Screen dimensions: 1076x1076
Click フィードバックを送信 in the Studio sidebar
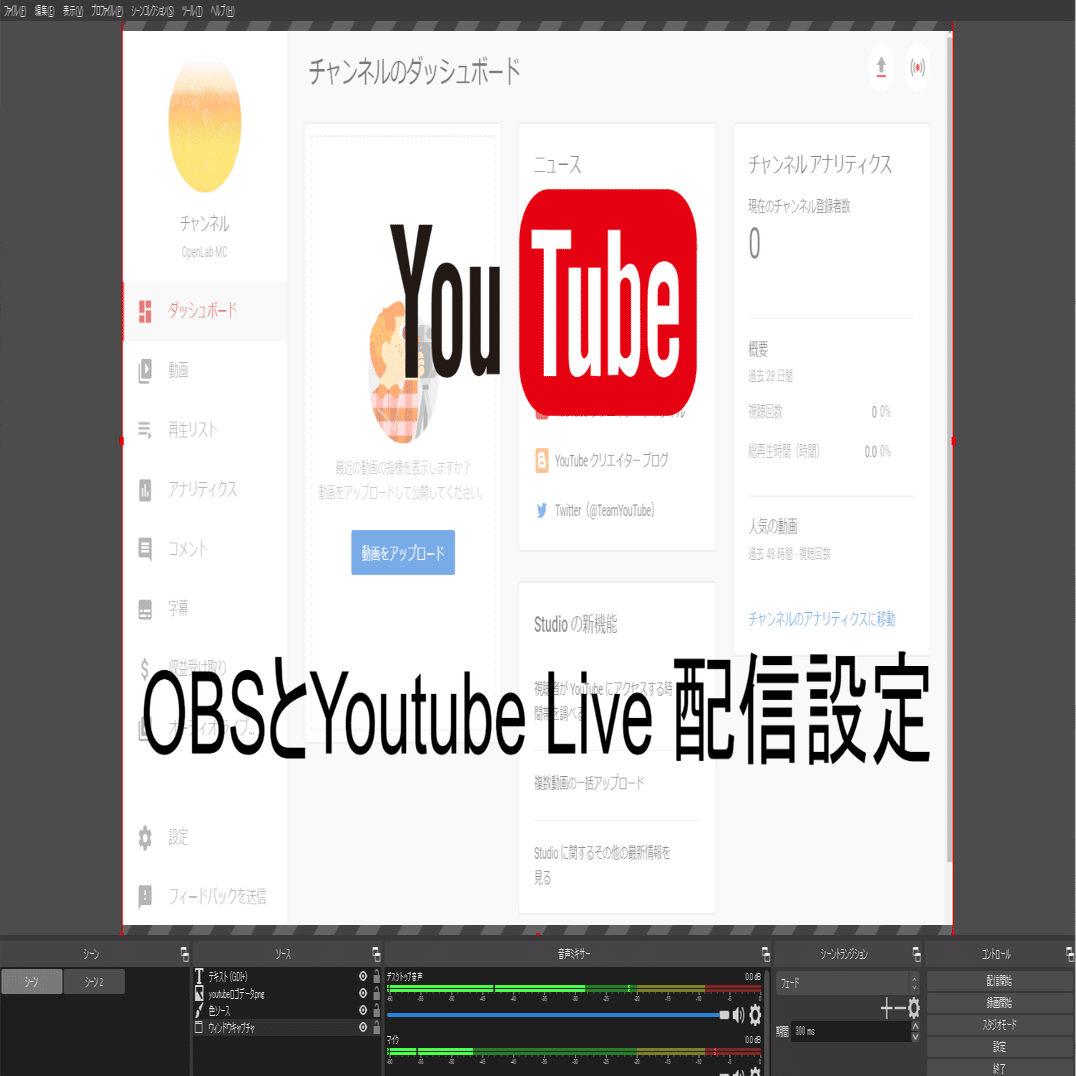tap(205, 896)
